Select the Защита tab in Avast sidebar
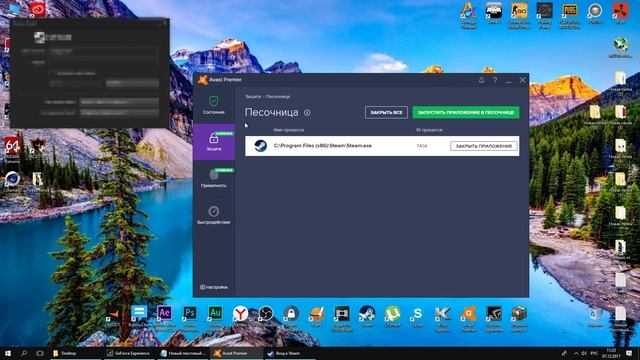The image size is (640, 360). point(213,142)
